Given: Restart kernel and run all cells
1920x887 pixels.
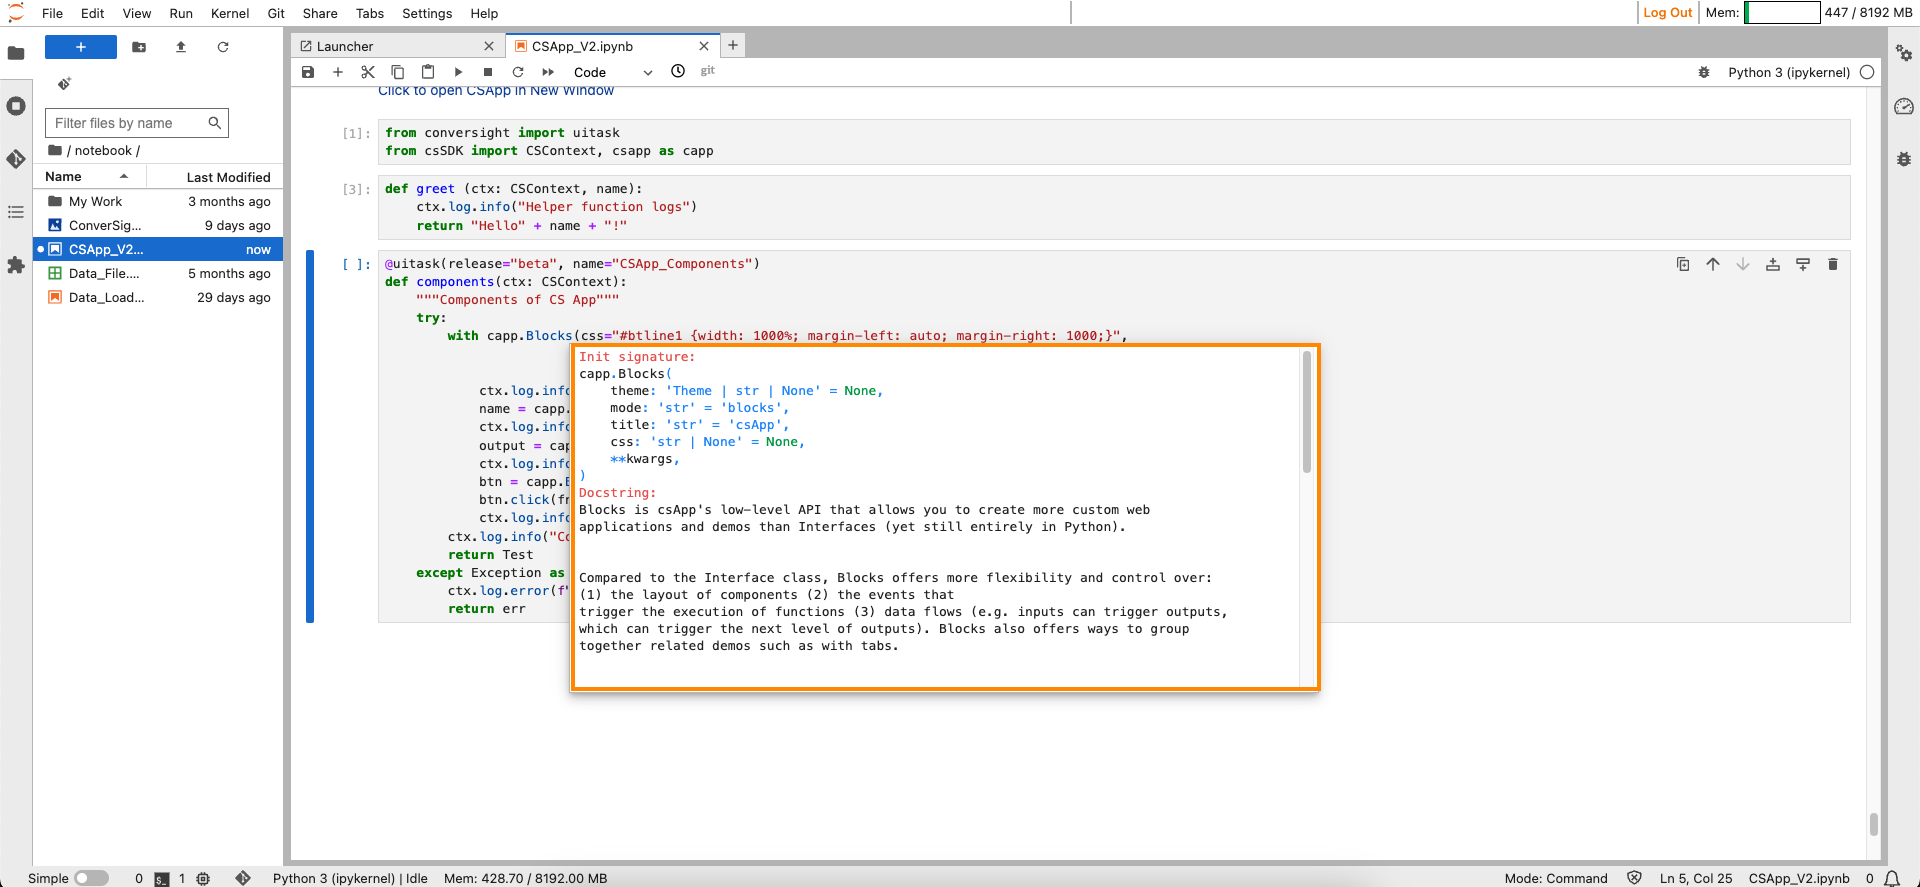Looking at the screenshot, I should [x=548, y=72].
